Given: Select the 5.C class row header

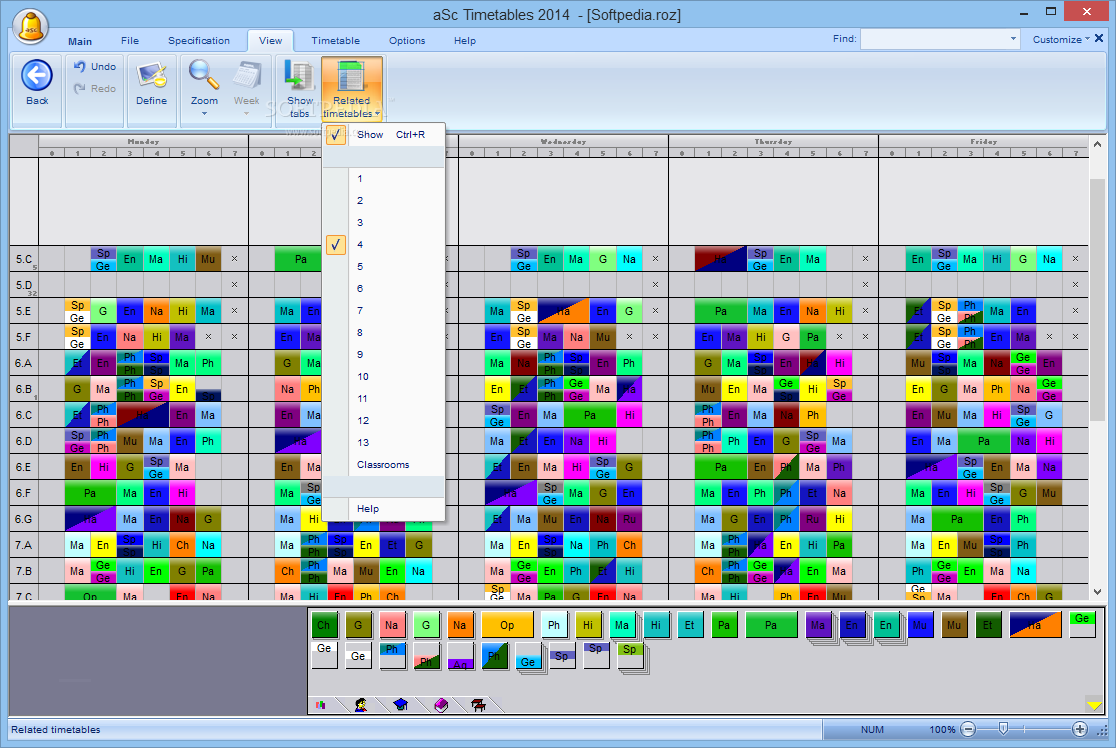Looking at the screenshot, I should pos(24,259).
